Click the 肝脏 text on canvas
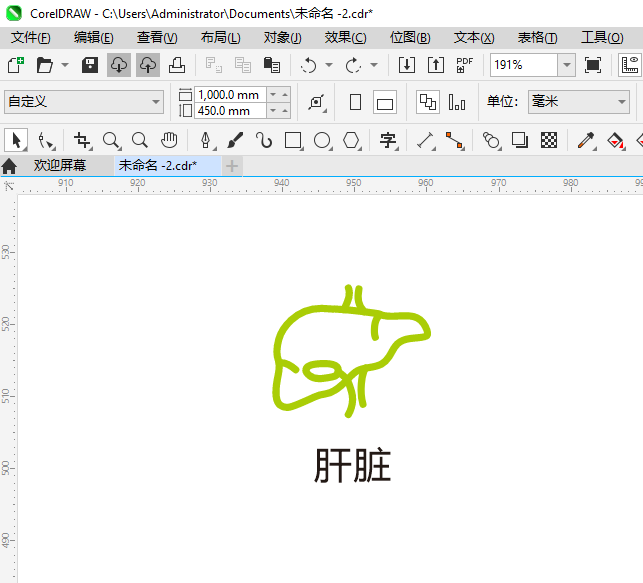 point(353,465)
